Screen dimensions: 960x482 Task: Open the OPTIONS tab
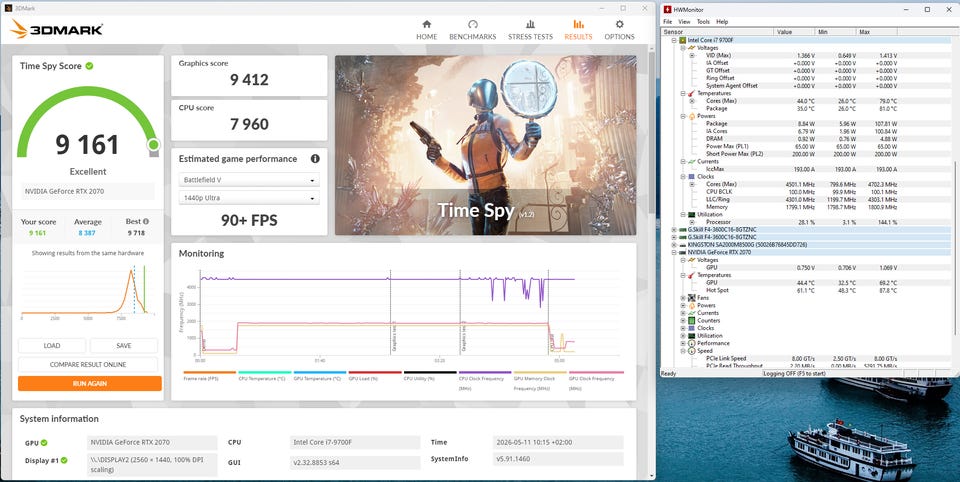tap(620, 30)
